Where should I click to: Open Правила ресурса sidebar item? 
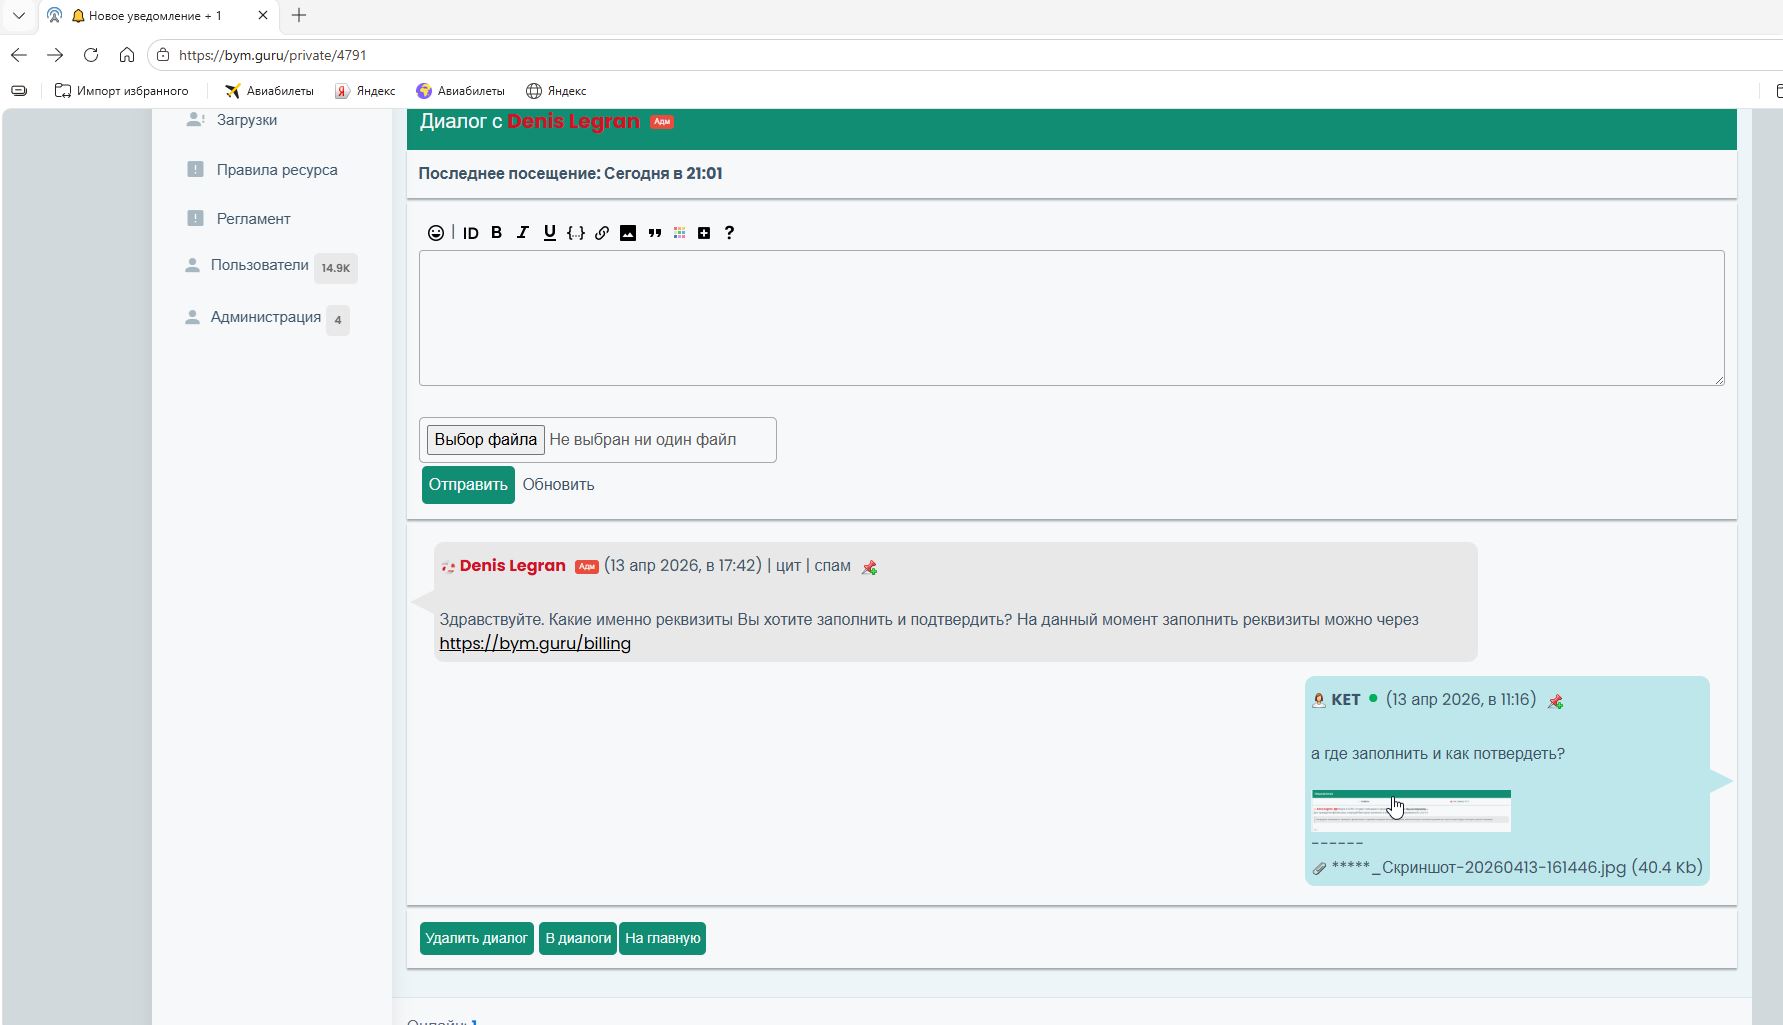(x=276, y=170)
